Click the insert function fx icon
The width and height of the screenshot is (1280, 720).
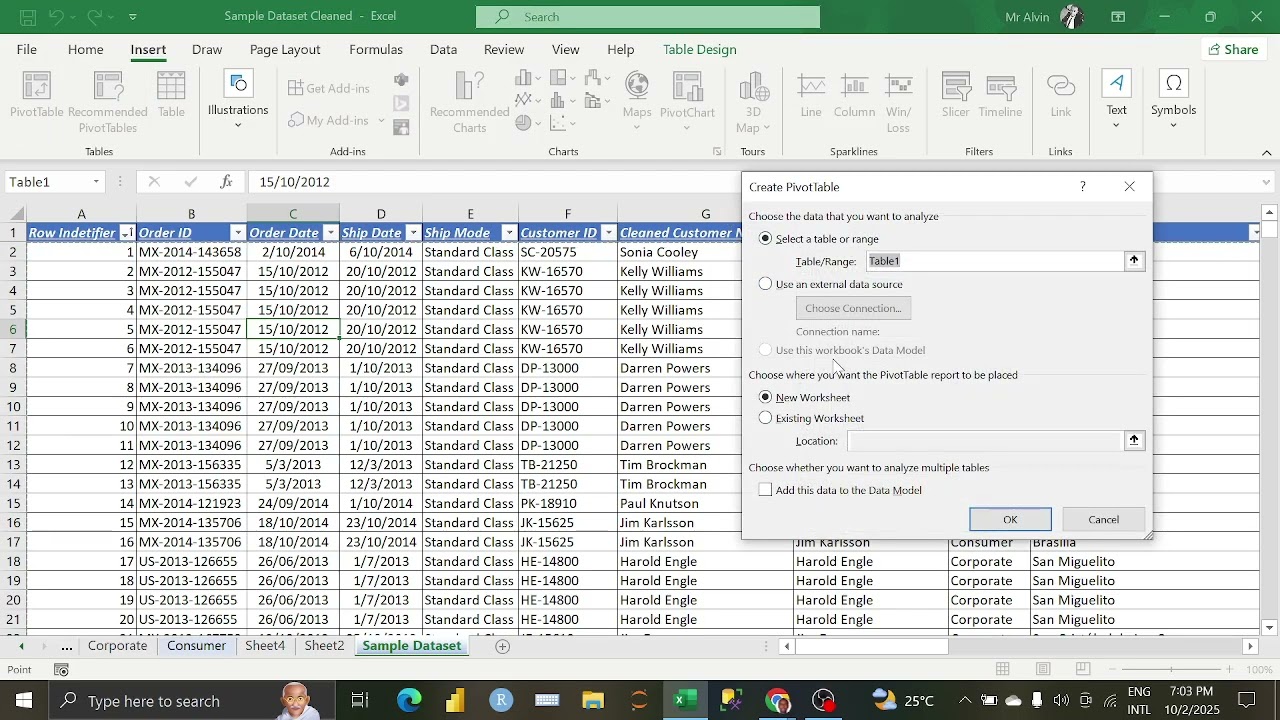(227, 182)
